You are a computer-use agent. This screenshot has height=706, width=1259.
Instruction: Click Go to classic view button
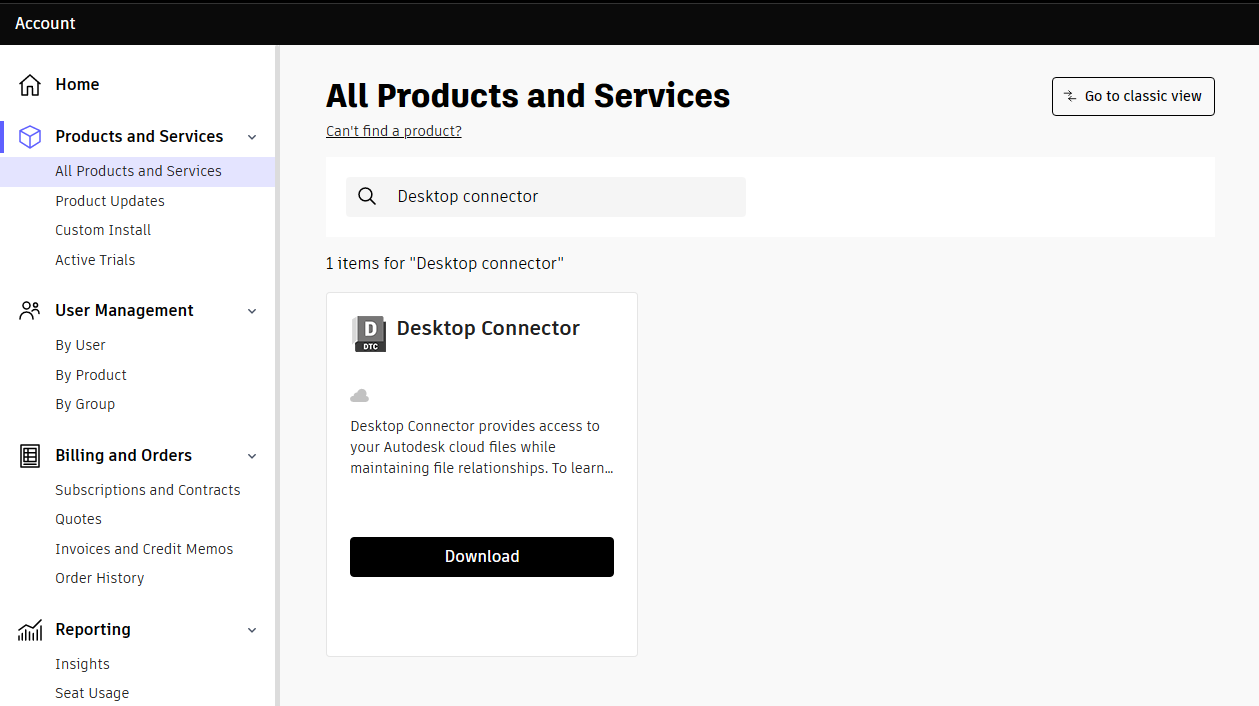click(x=1133, y=97)
